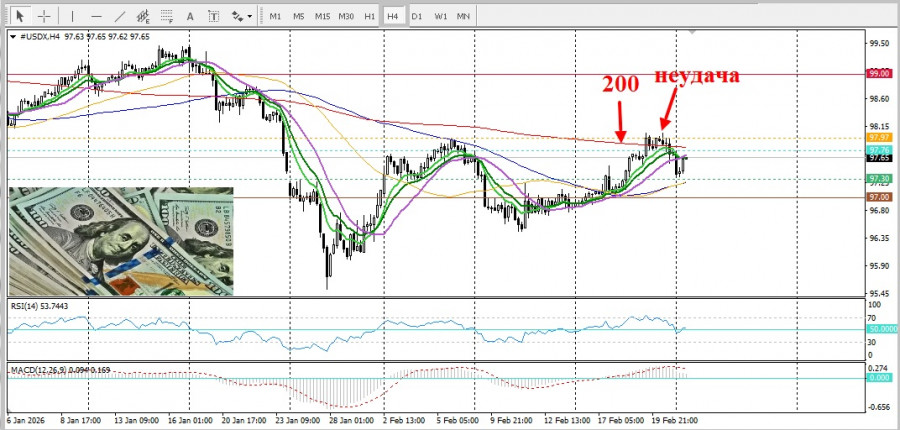The image size is (900, 430).
Task: Click the MACD -0.656 scale value
Action: point(879,407)
